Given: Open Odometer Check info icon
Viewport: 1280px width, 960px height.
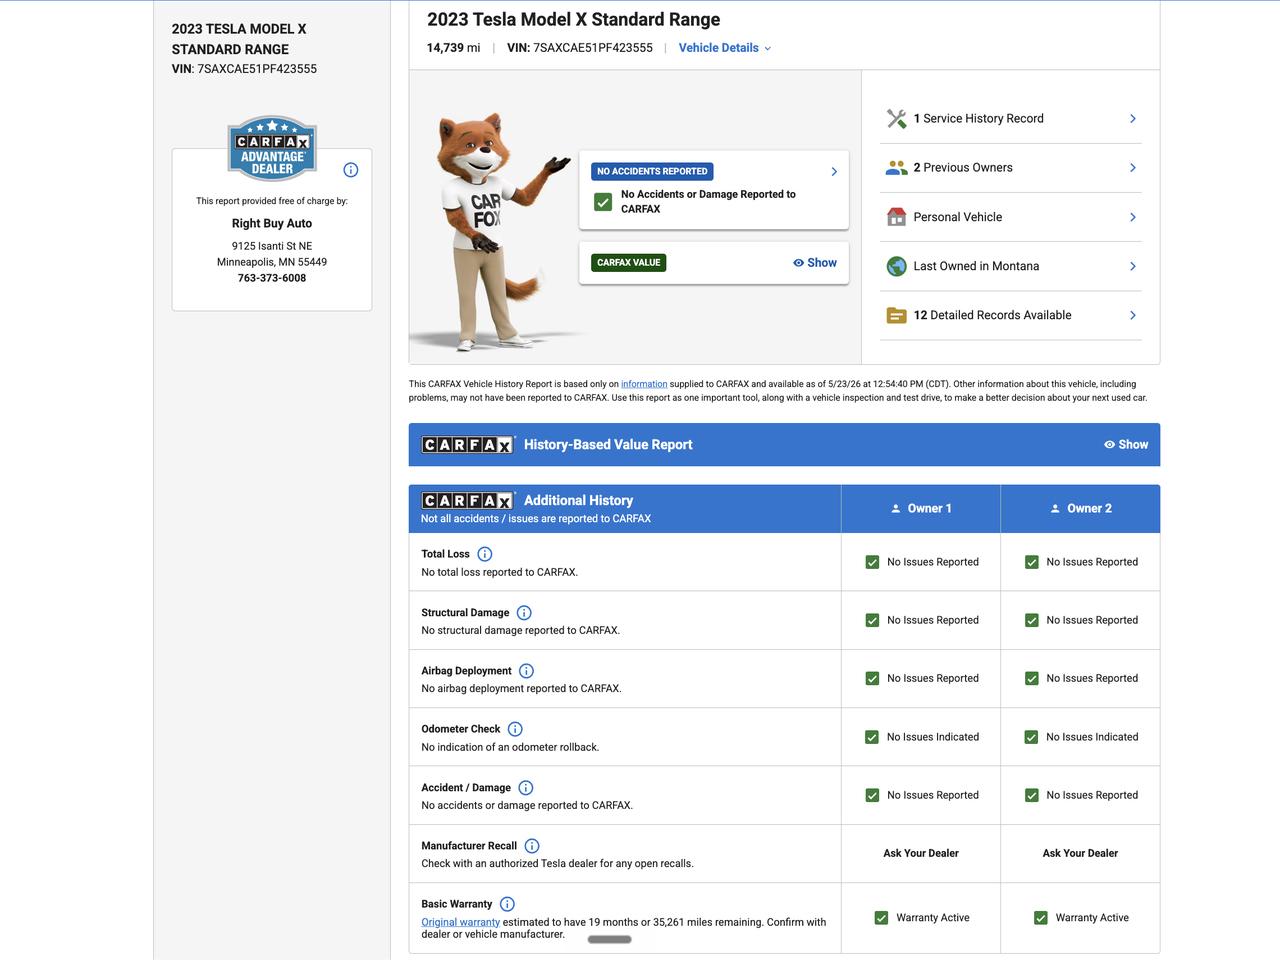Looking at the screenshot, I should coord(515,729).
